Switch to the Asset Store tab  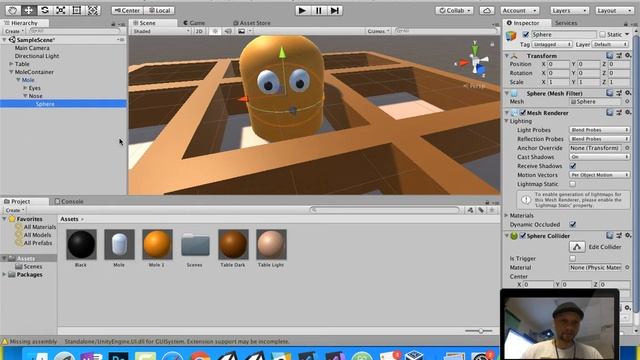pyautogui.click(x=251, y=23)
